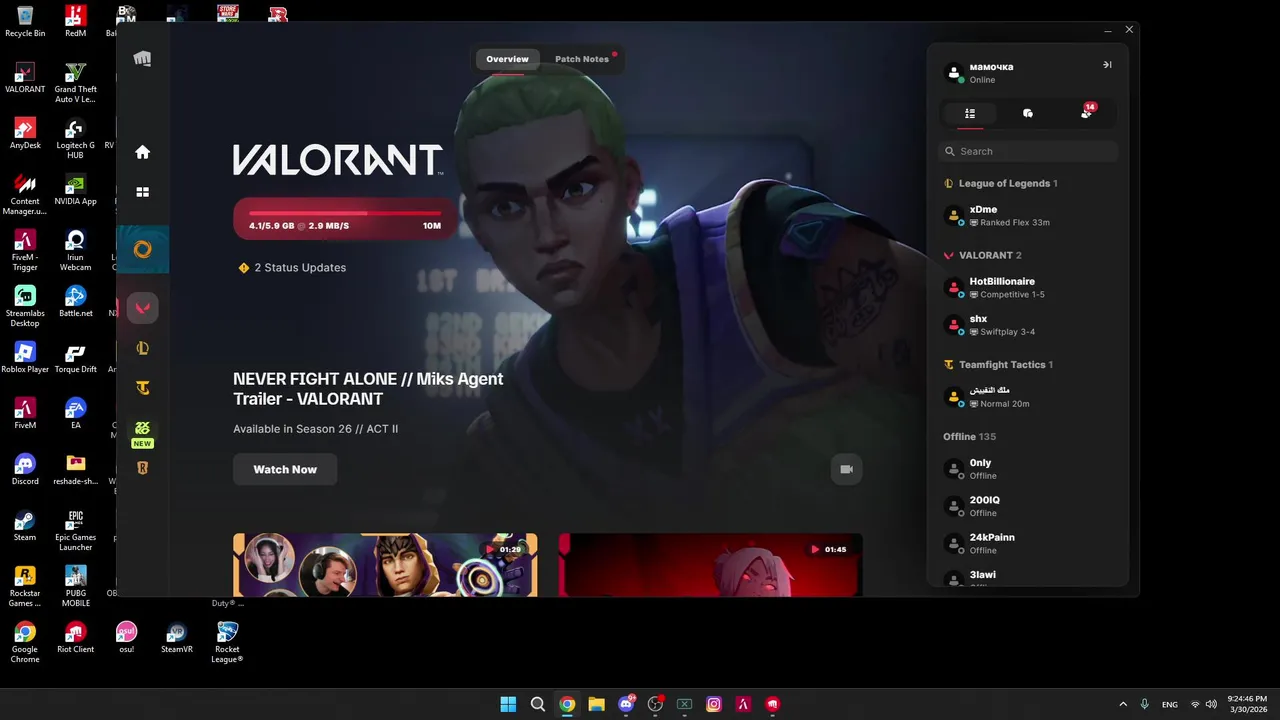This screenshot has width=1280, height=720.
Task: Open the VALORANT desktop shortcut
Action: [25, 79]
